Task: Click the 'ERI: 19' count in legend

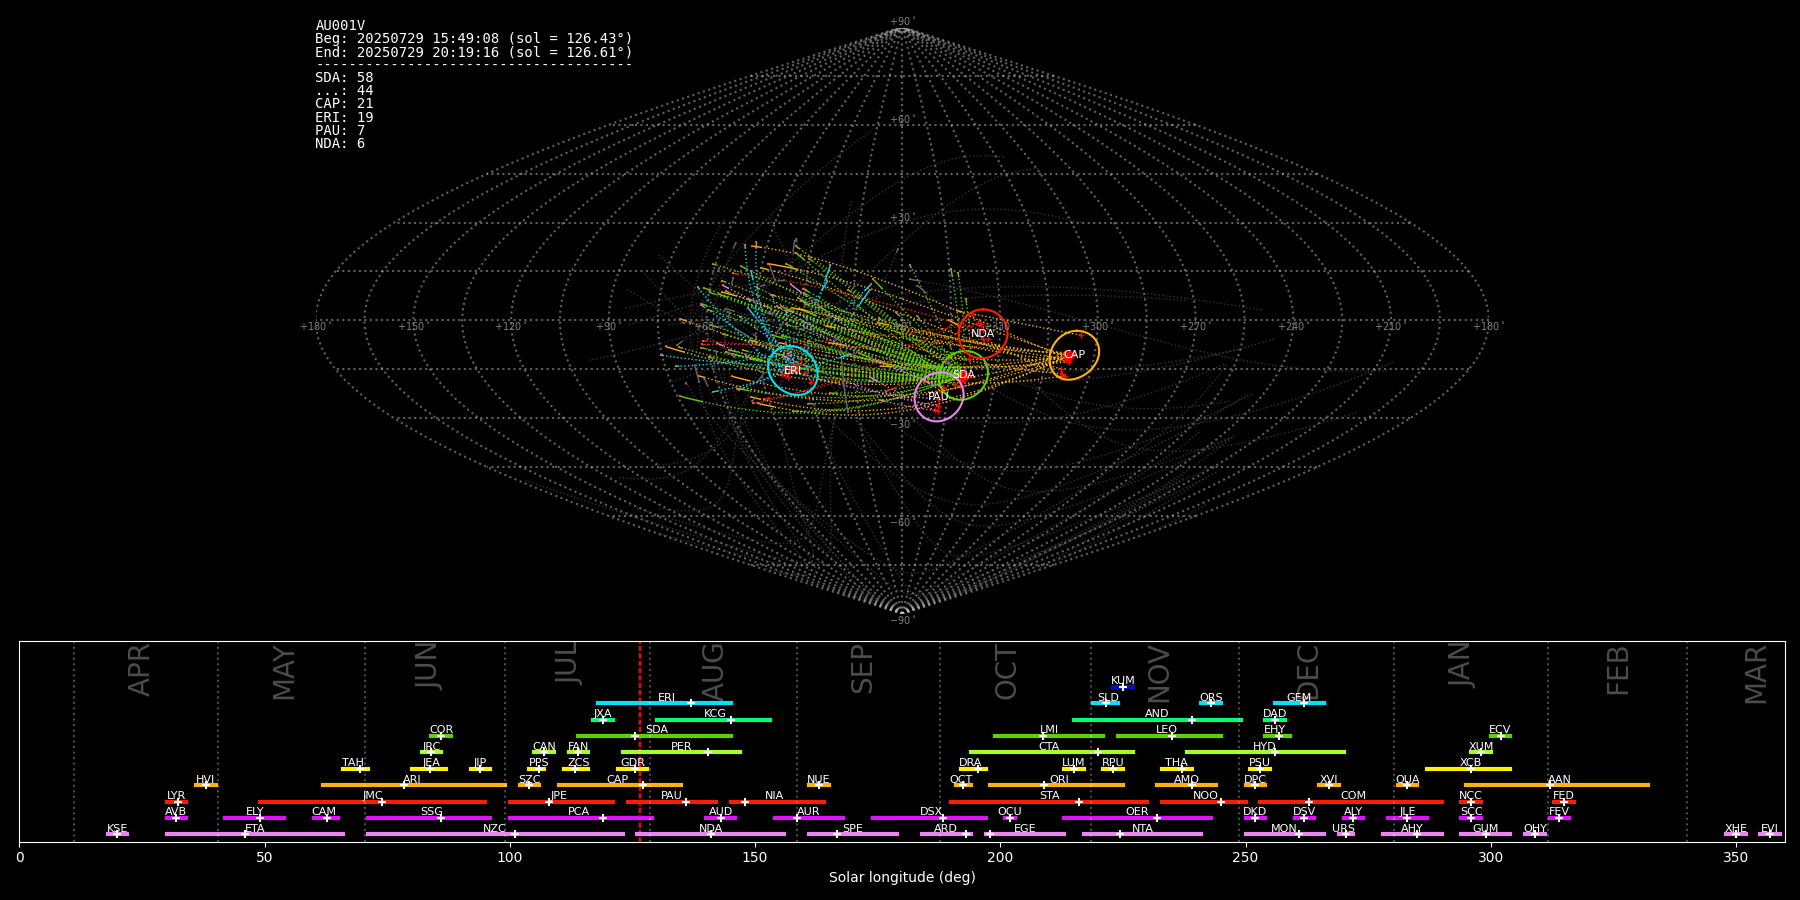Action: tap(344, 117)
